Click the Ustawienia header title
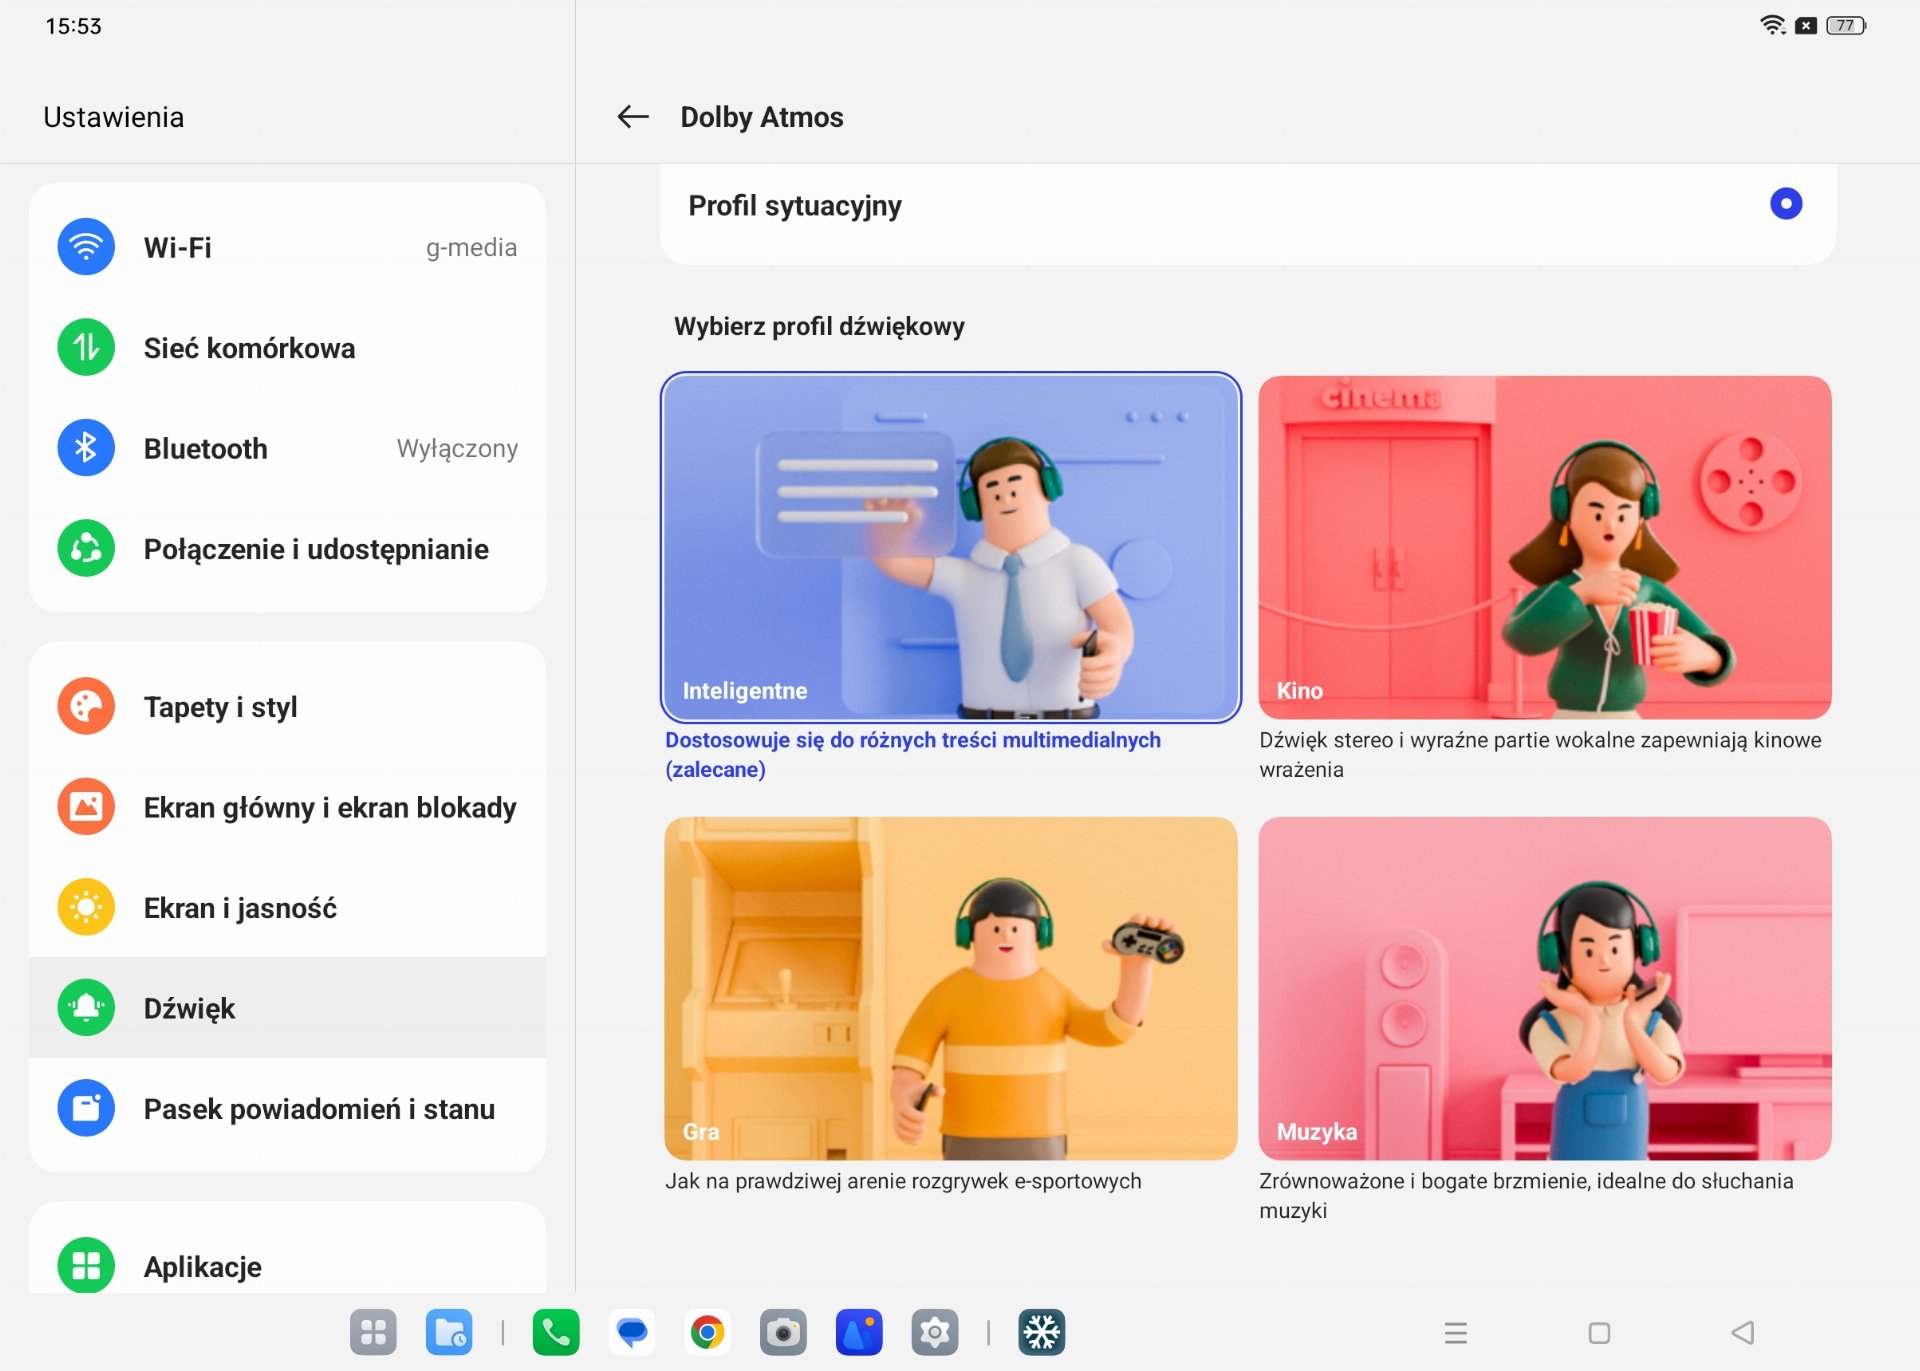1920x1371 pixels. click(113, 117)
